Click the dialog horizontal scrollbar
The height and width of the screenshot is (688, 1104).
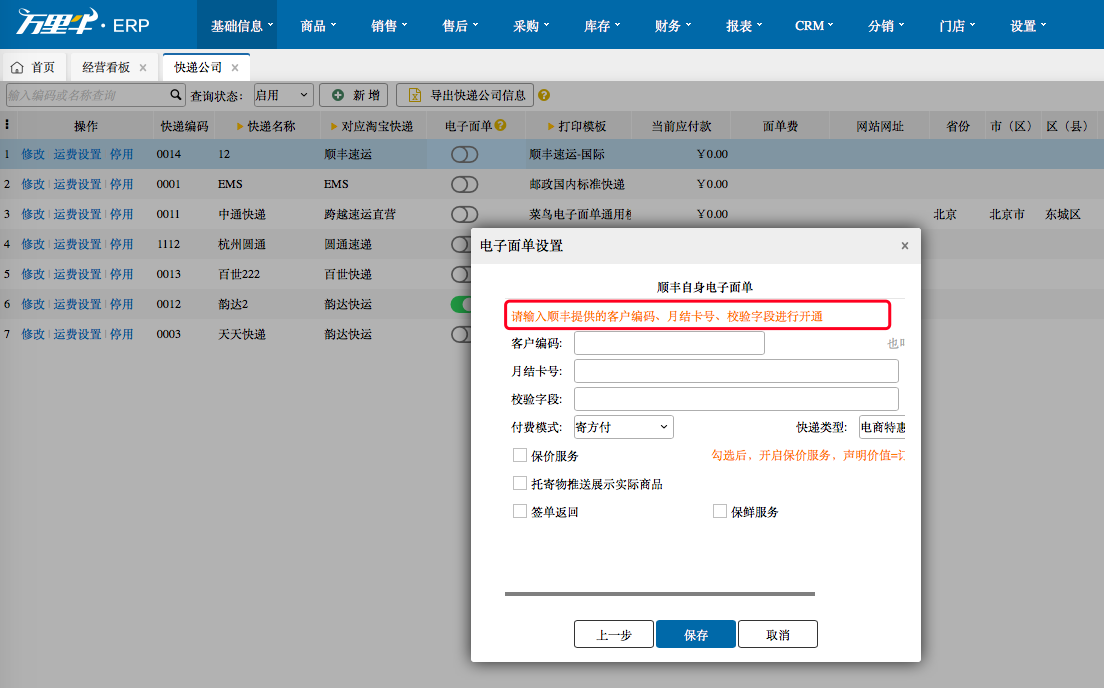660,594
